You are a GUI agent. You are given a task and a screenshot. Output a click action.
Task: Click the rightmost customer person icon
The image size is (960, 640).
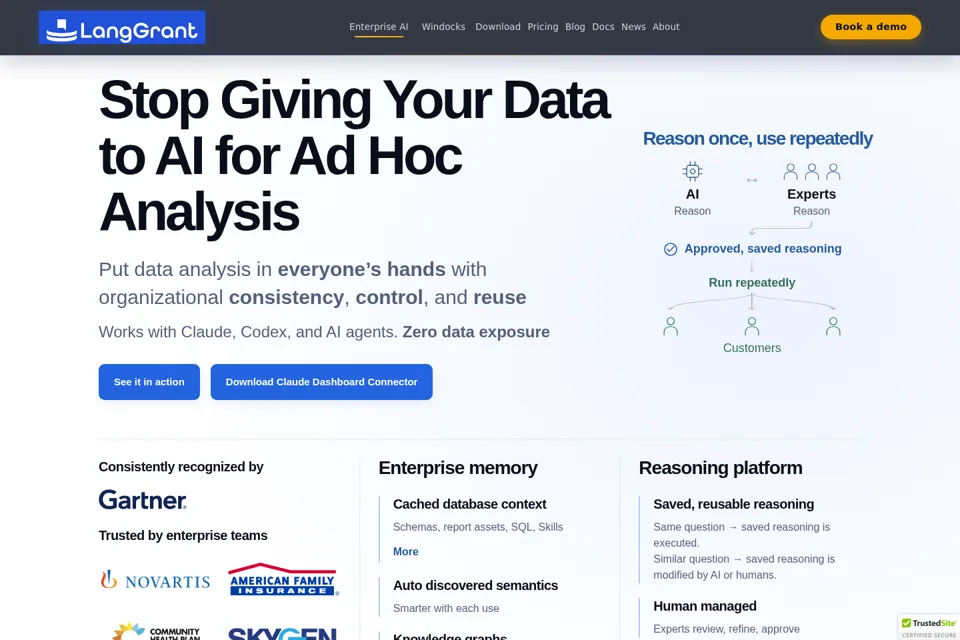click(x=833, y=326)
